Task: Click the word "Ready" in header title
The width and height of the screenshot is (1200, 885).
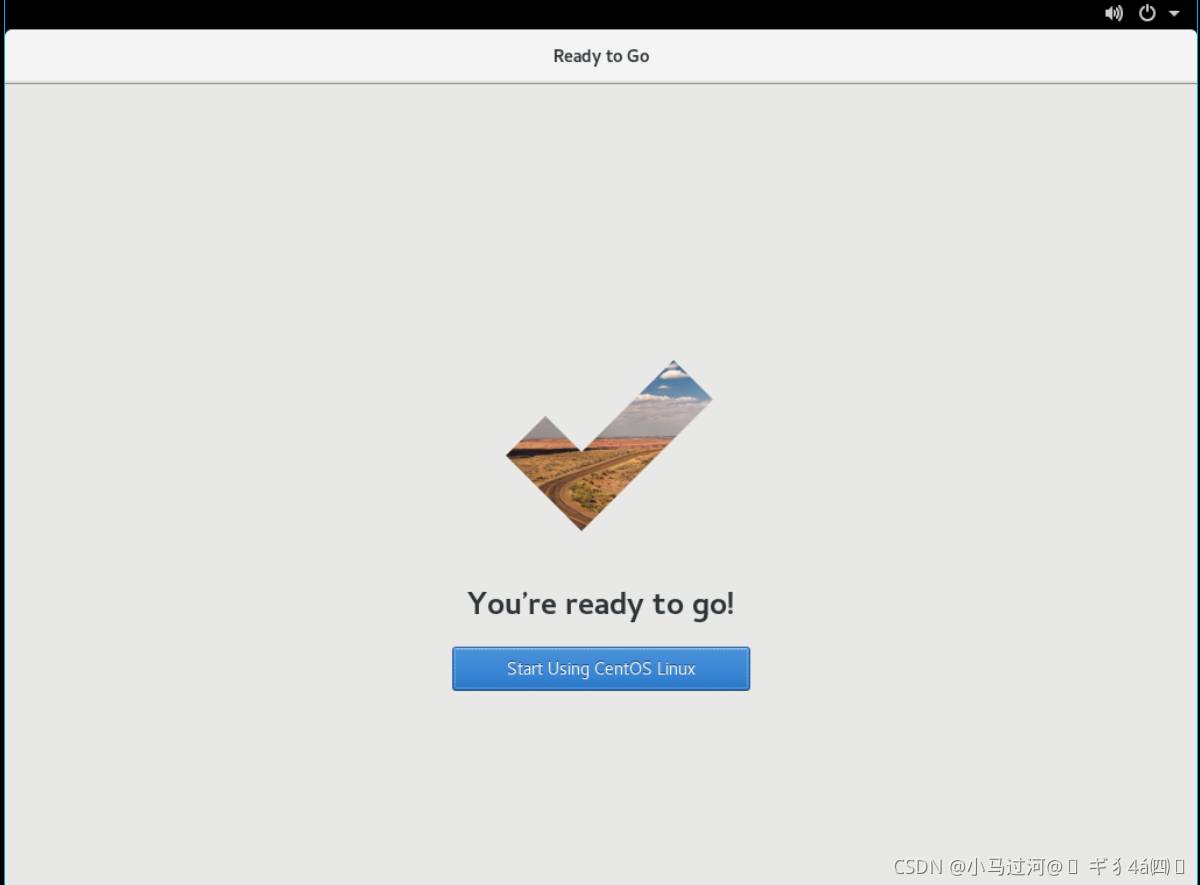Action: pyautogui.click(x=577, y=56)
